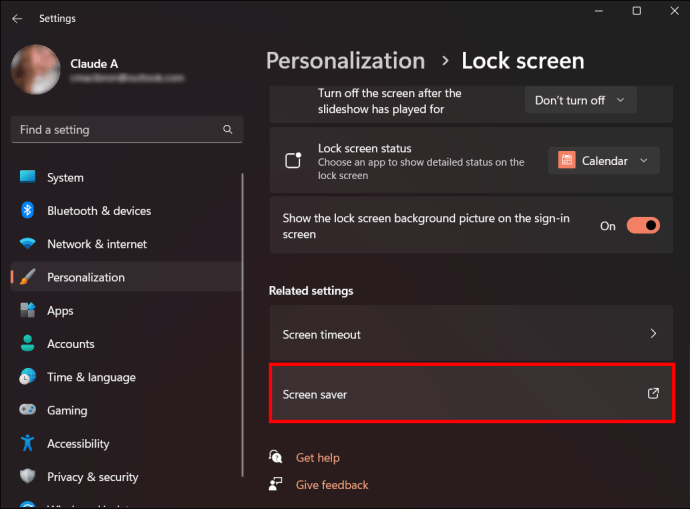Viewport: 690px width, 509px height.
Task: Open the Give feedback link
Action: [332, 485]
